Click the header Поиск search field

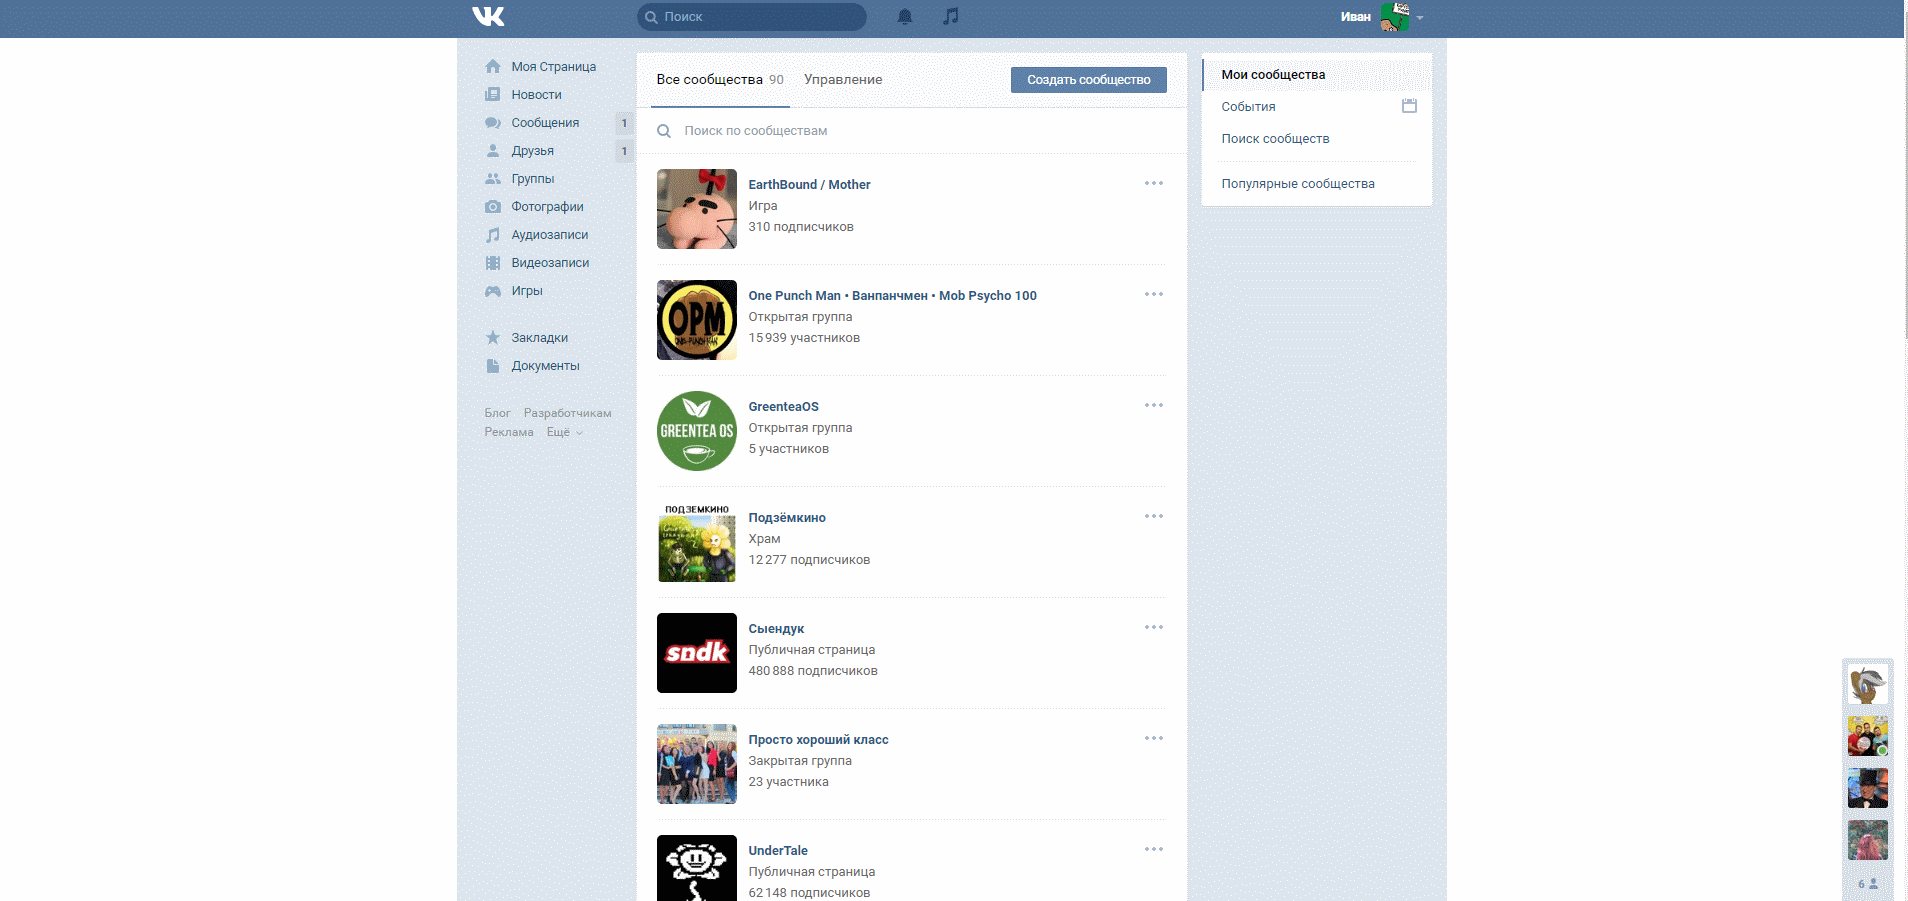(752, 17)
